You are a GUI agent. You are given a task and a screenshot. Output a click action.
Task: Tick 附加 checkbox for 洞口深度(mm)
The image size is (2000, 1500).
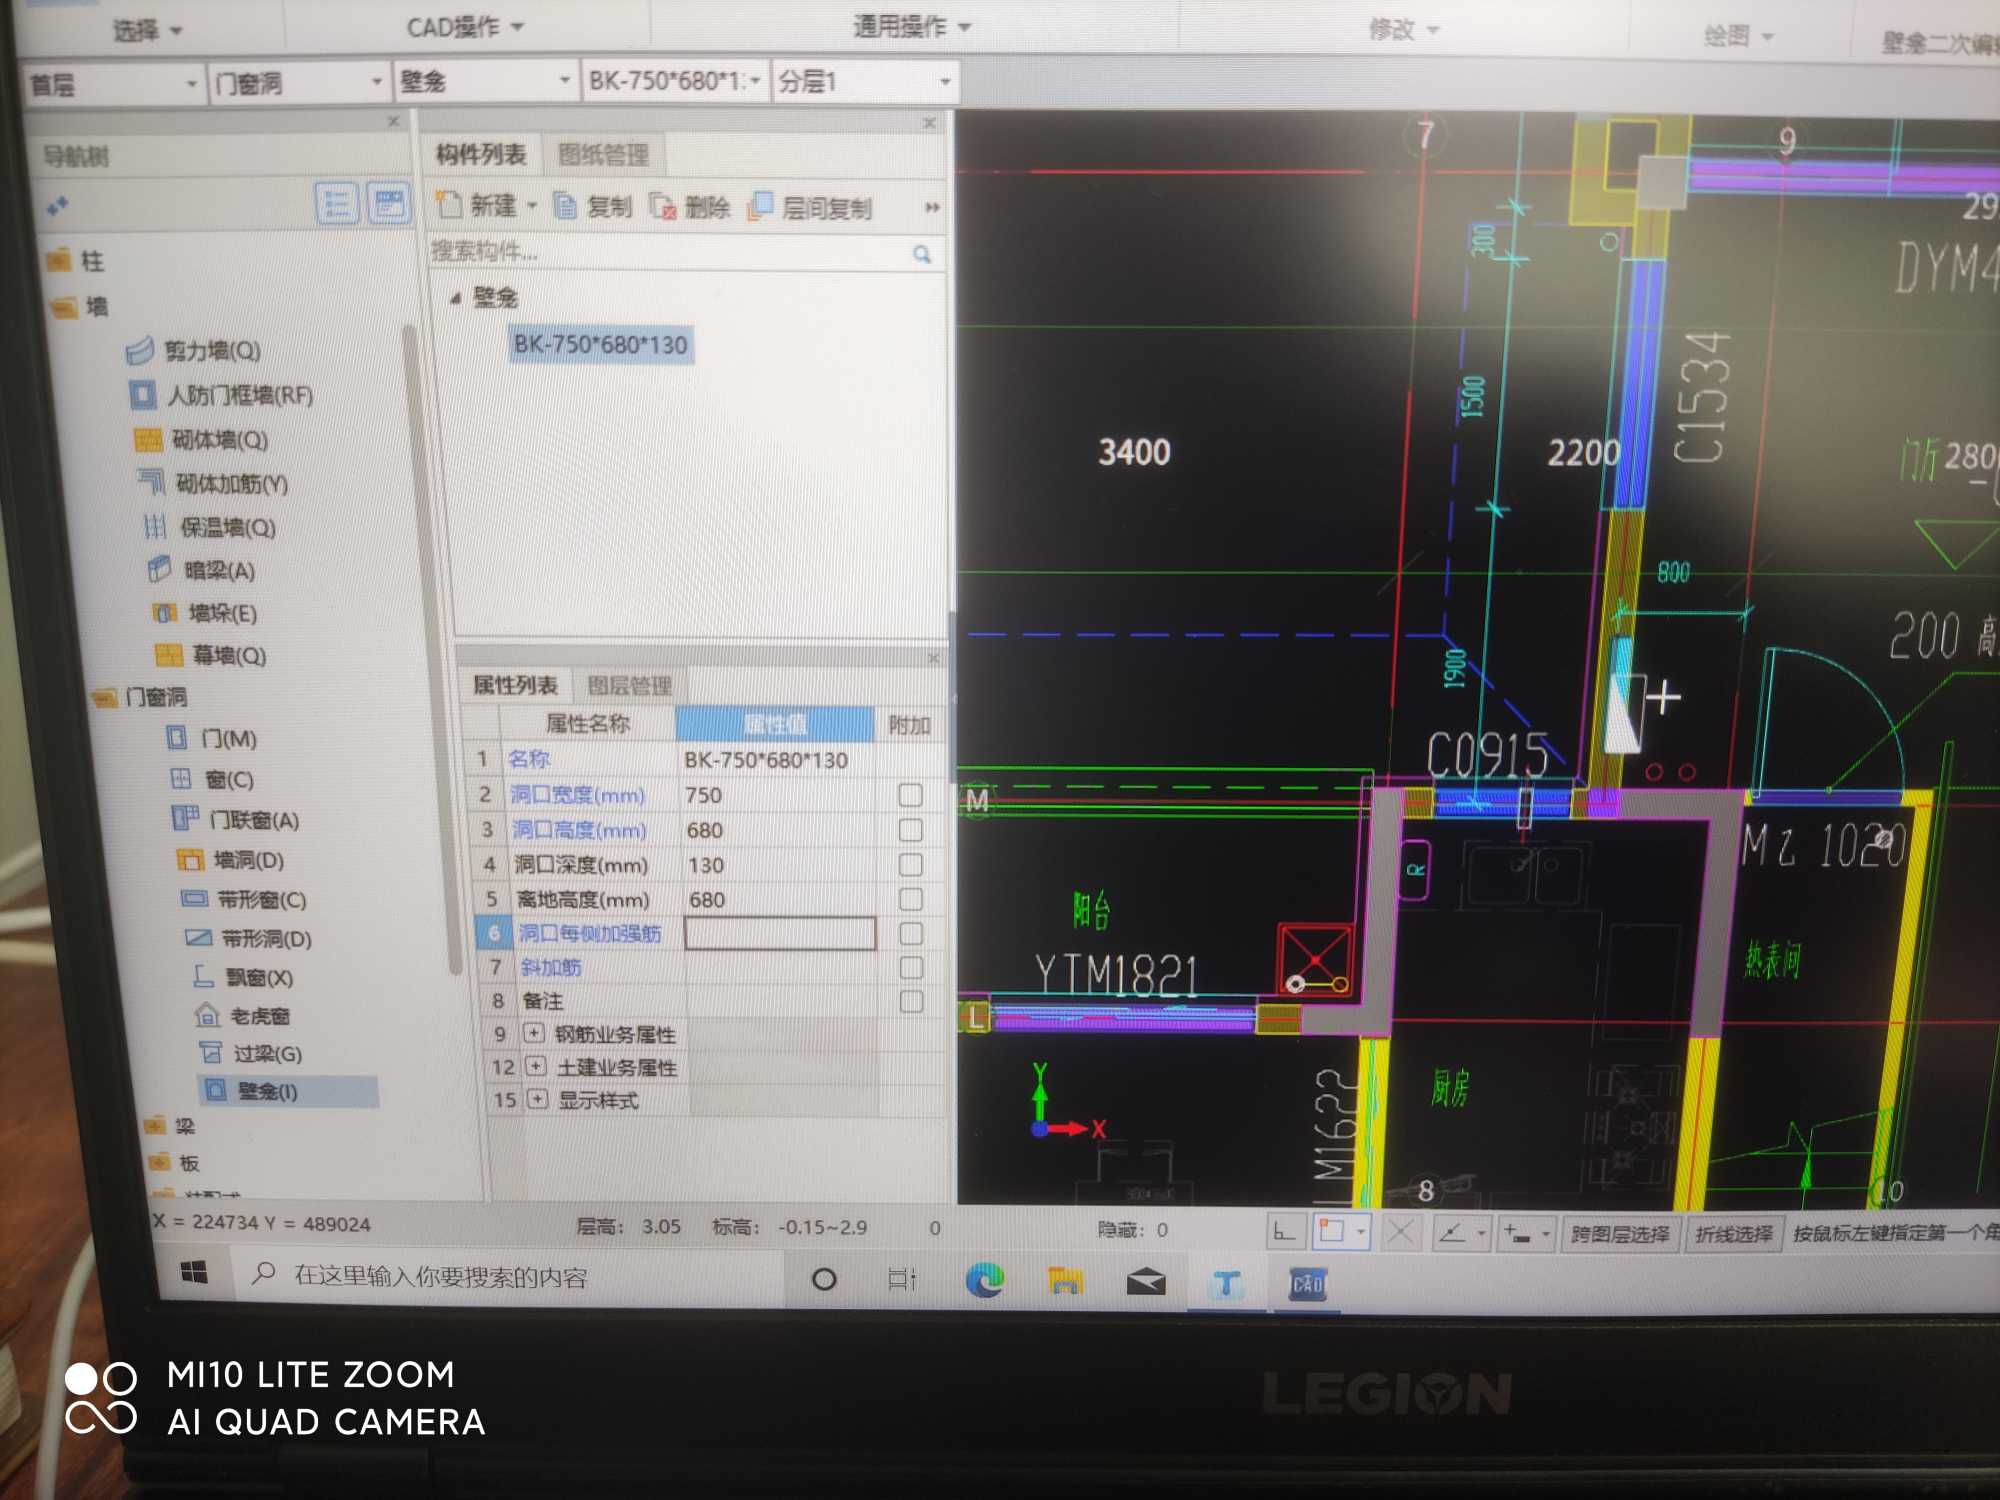[x=910, y=864]
